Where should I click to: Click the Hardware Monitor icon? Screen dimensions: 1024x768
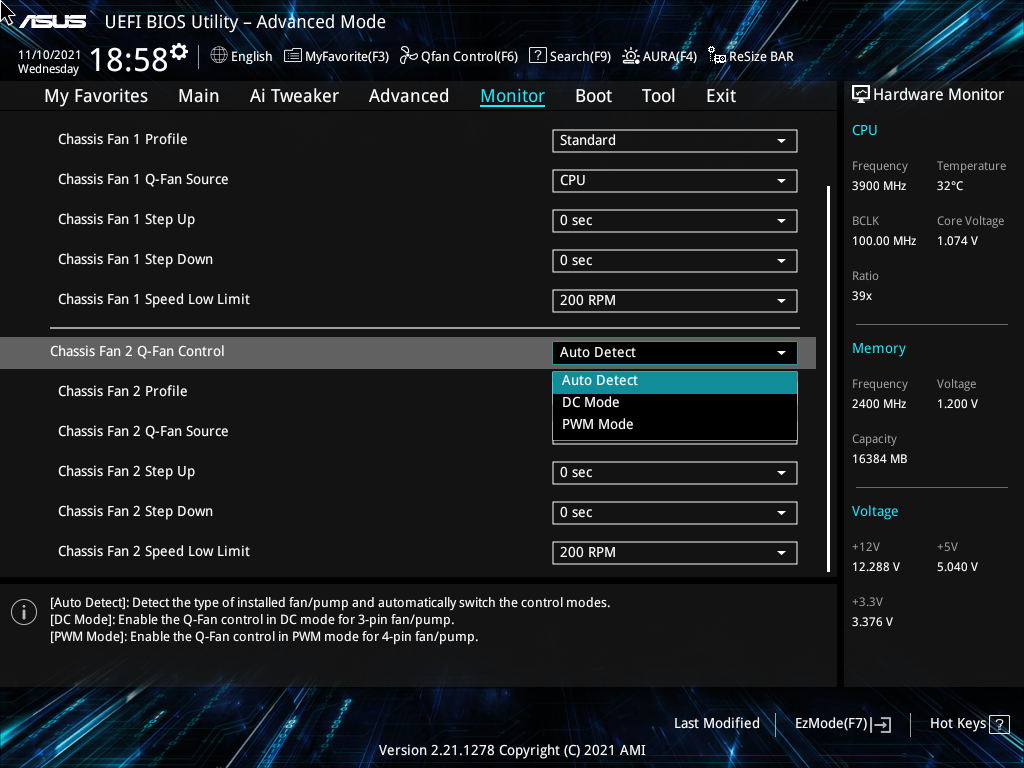(x=861, y=95)
